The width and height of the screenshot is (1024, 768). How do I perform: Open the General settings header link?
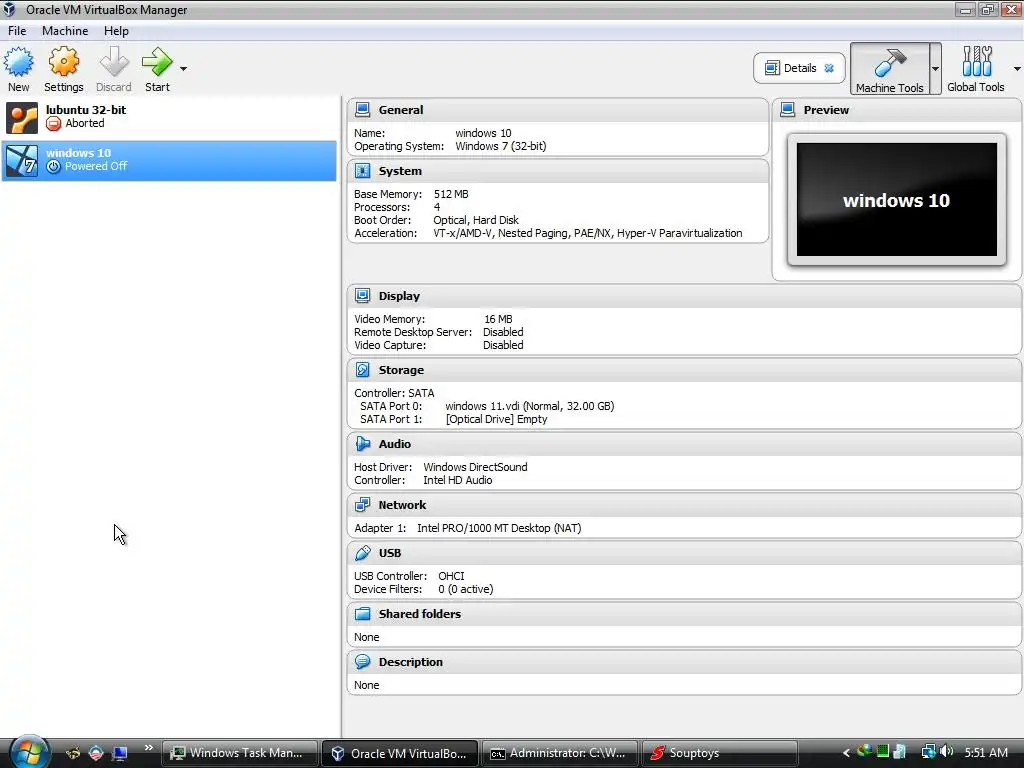point(401,110)
